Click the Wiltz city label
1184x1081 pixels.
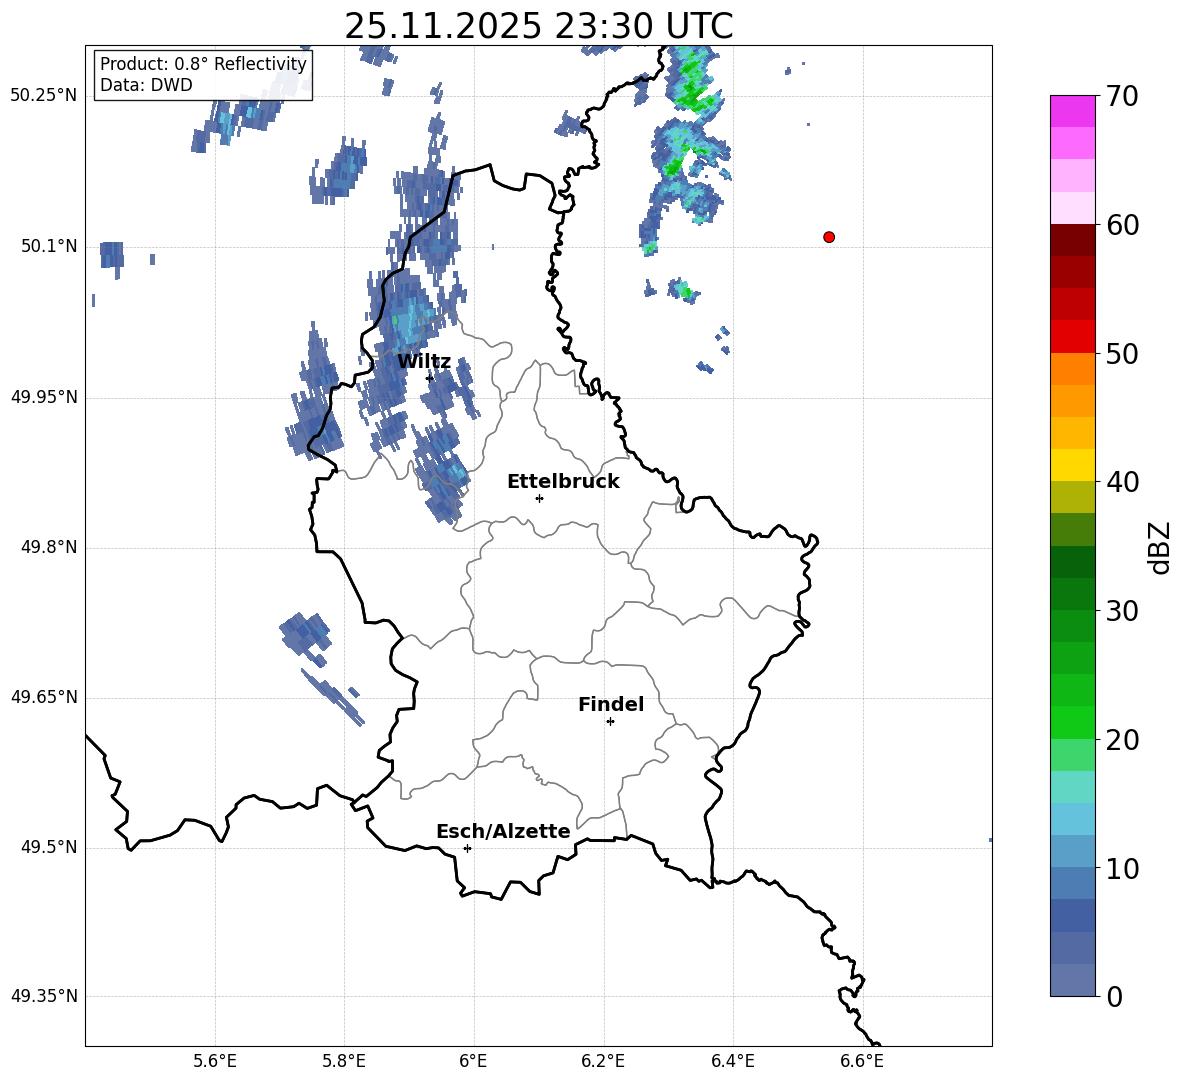click(424, 362)
